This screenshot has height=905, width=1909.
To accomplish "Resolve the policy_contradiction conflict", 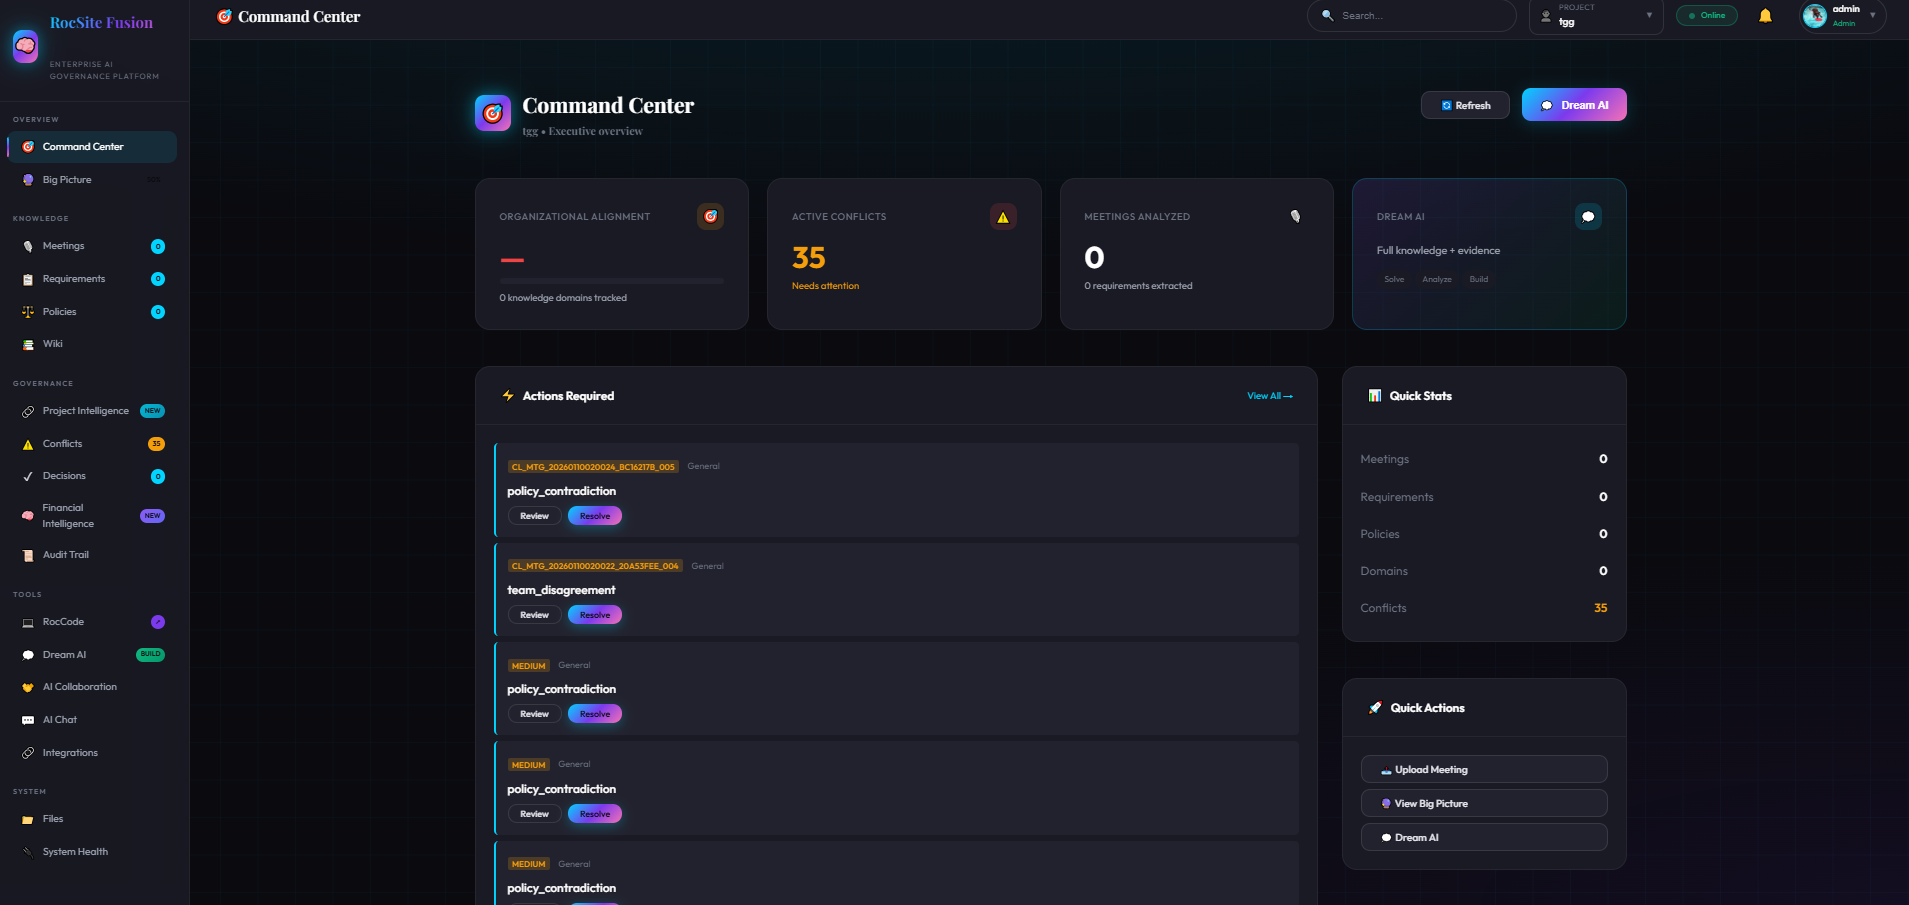I will tap(594, 515).
